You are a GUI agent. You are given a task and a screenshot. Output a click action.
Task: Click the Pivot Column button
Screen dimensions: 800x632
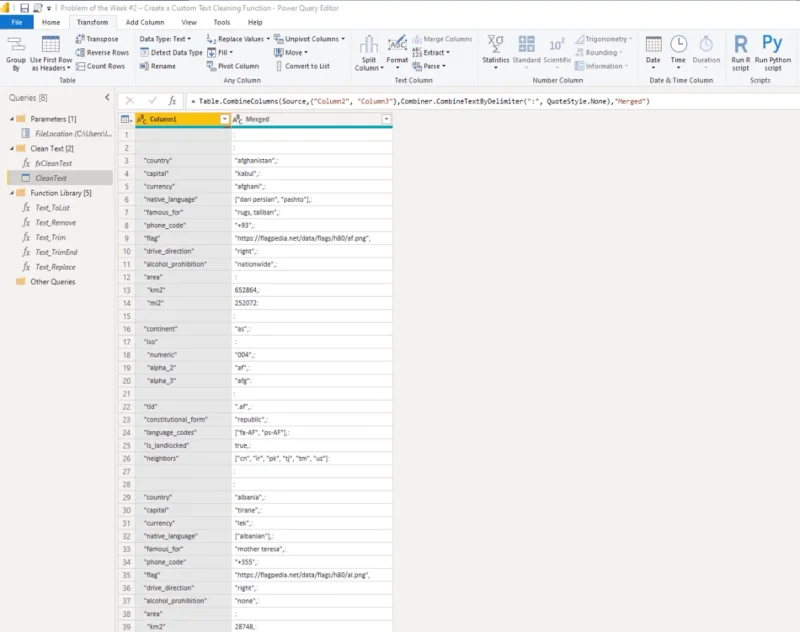click(233, 66)
